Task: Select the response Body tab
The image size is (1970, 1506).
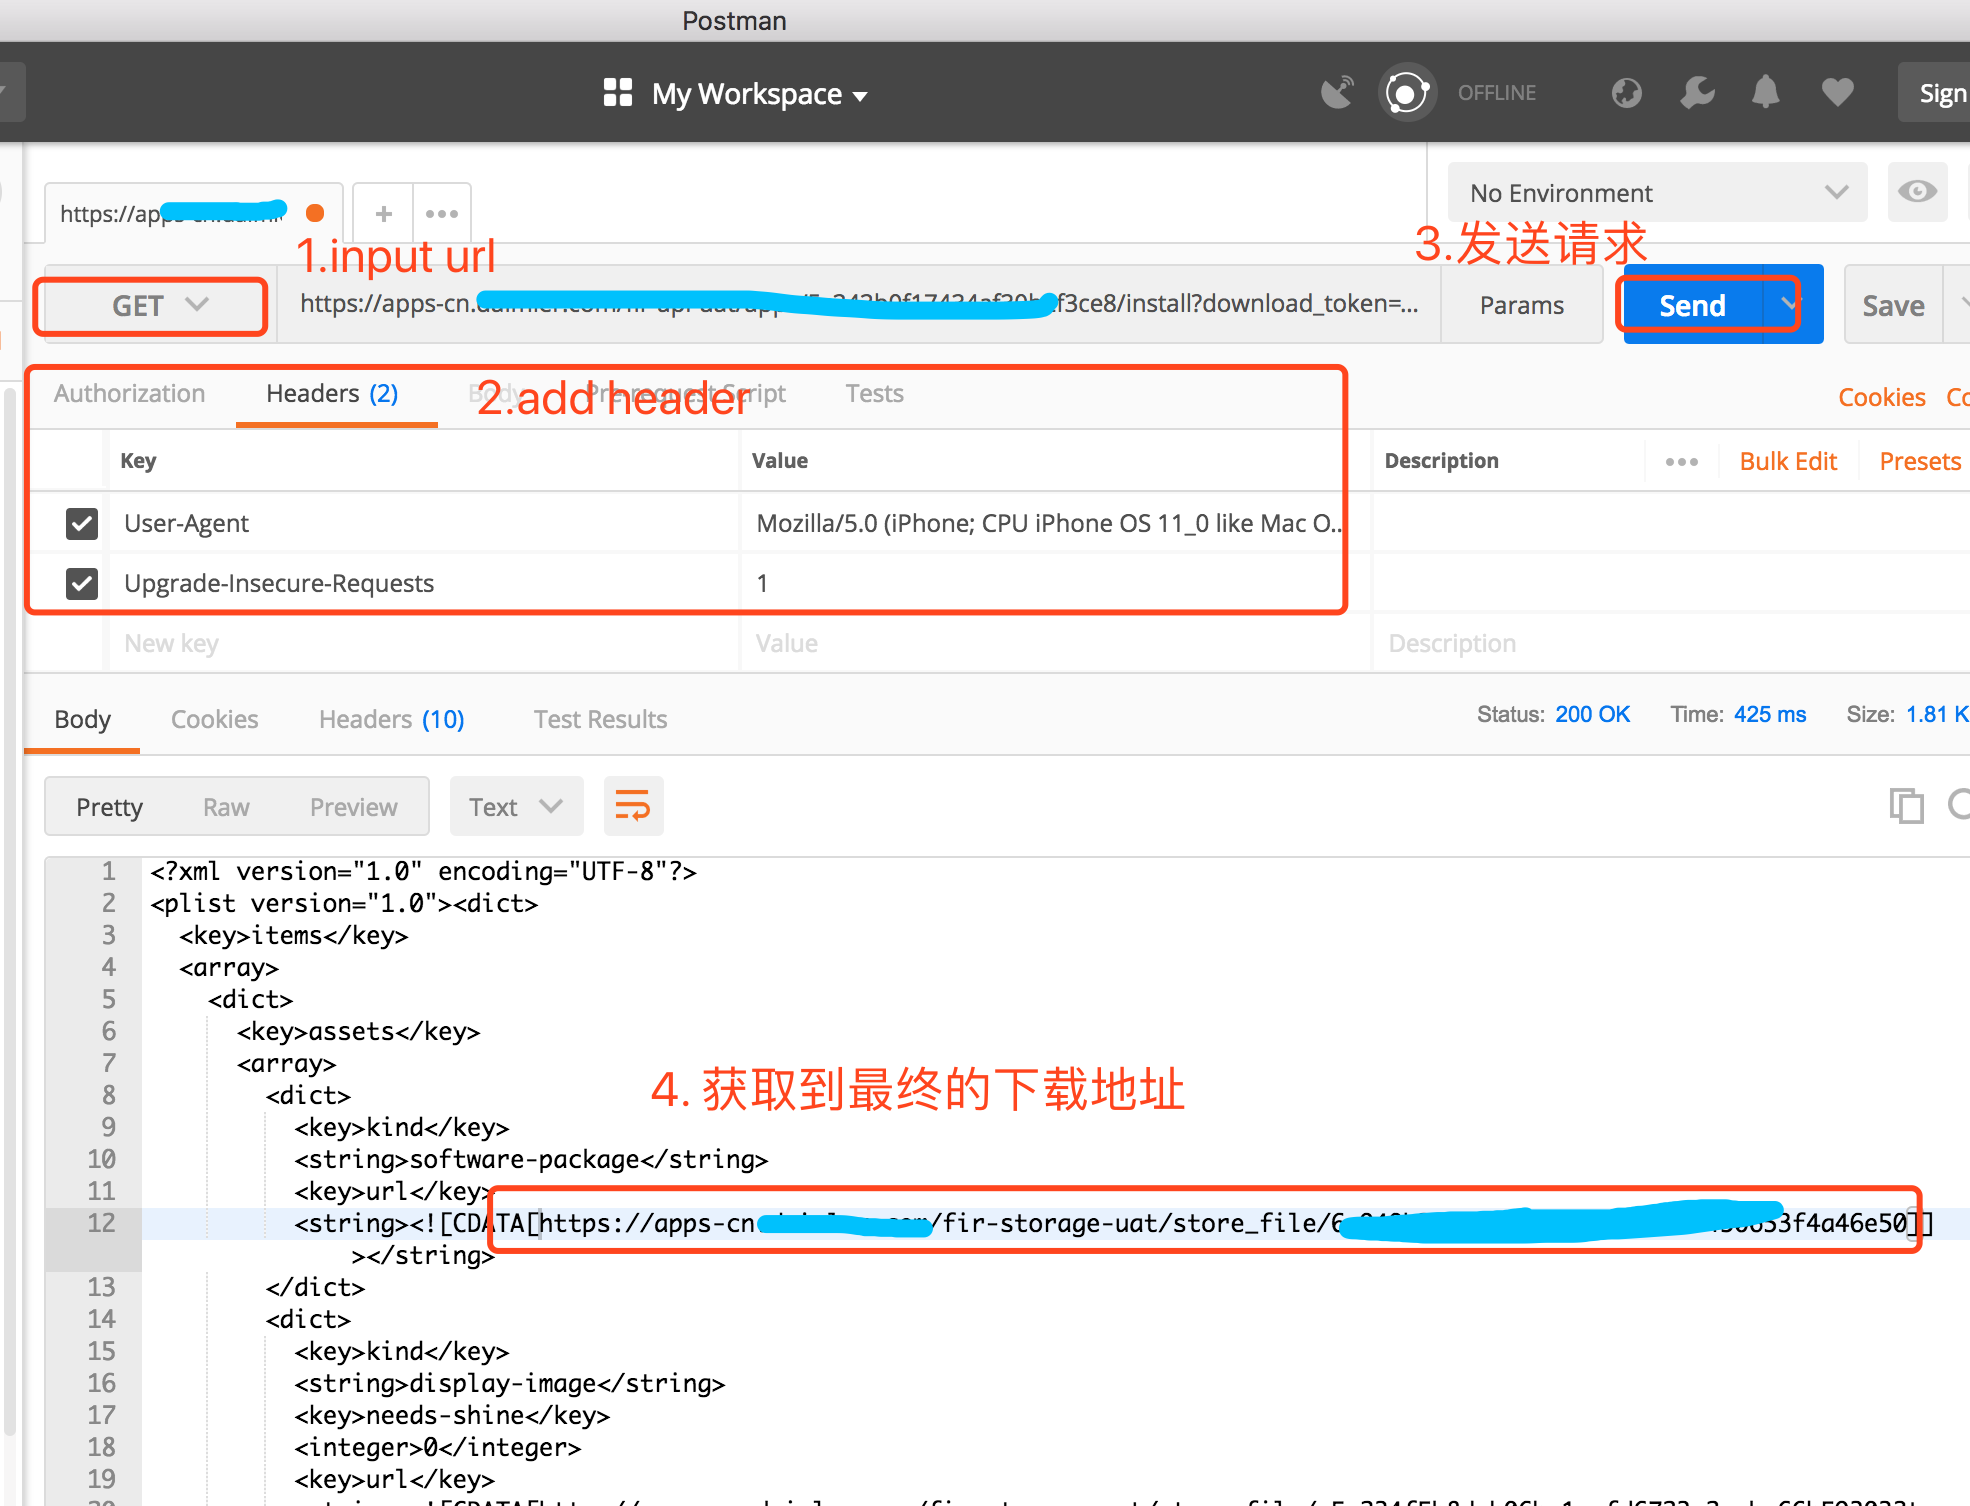Action: (x=82, y=719)
